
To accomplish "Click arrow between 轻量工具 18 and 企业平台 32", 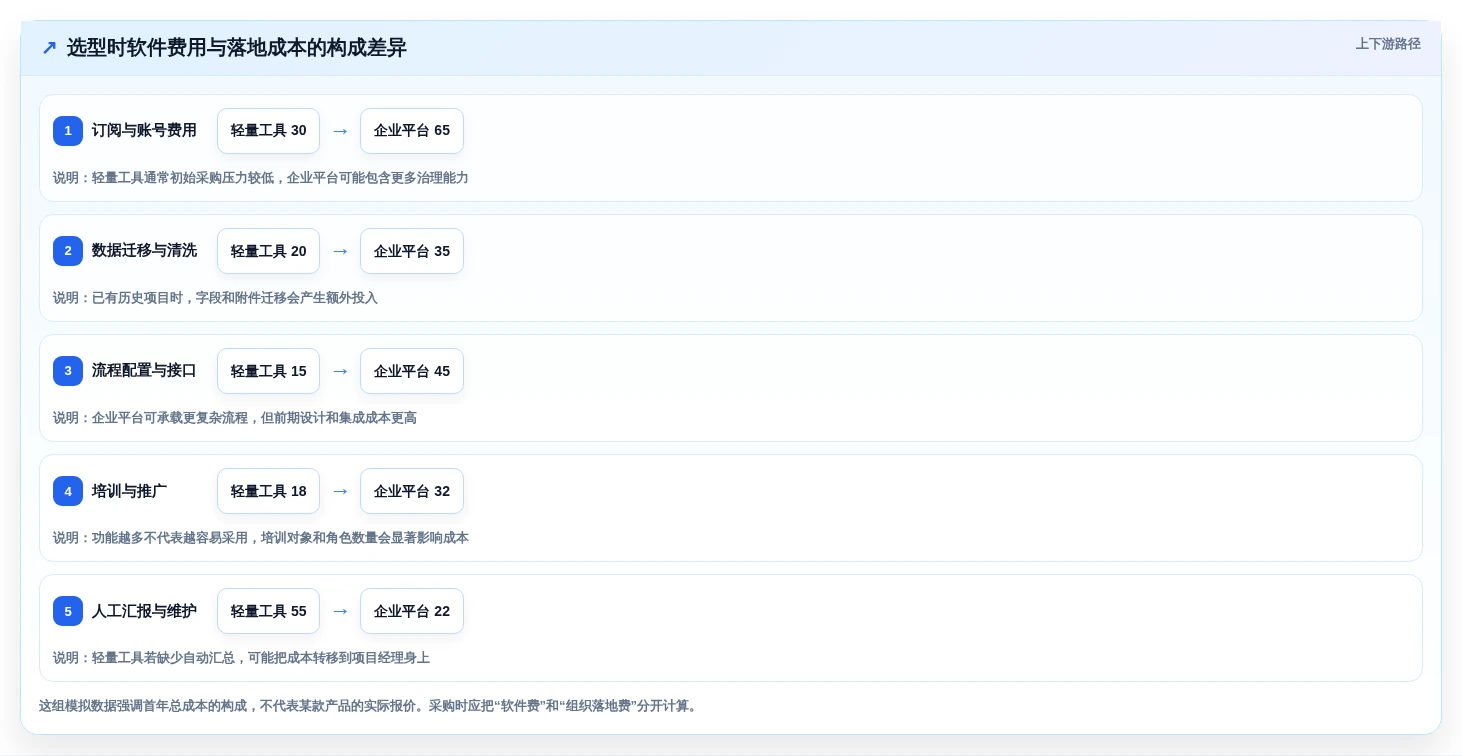I will click(x=340, y=491).
